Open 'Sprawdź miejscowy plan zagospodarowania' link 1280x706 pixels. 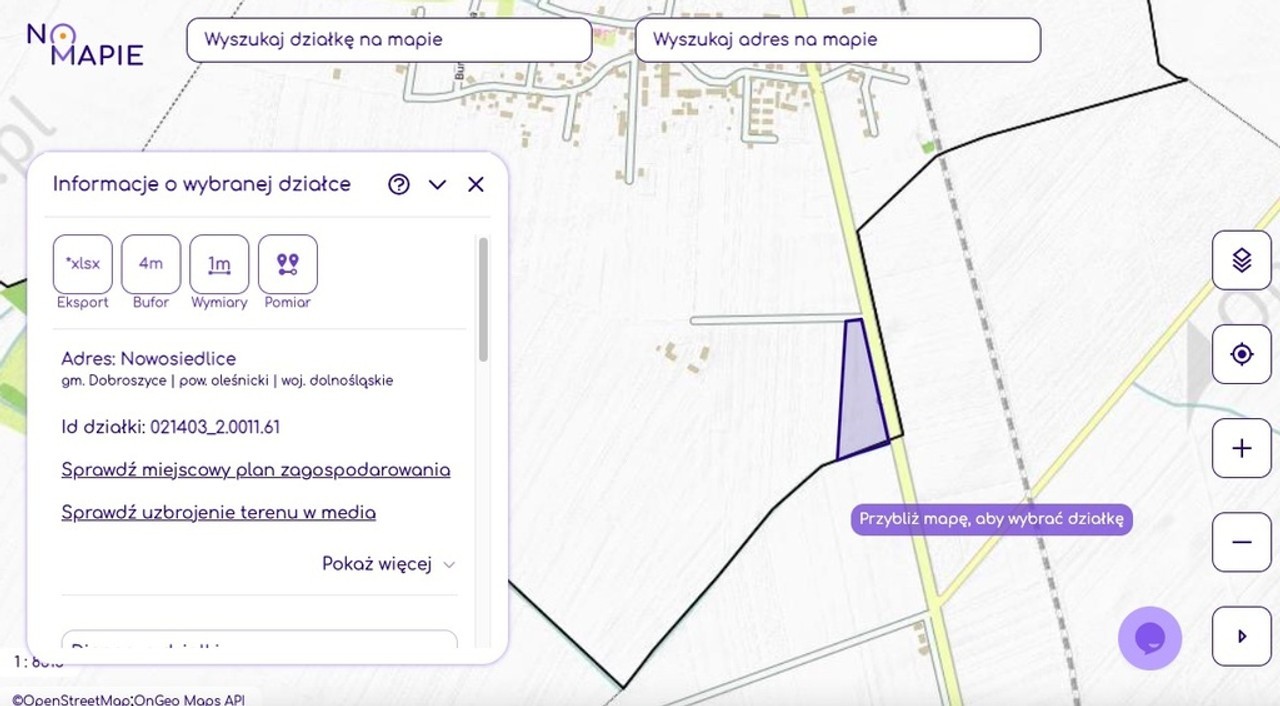pyautogui.click(x=256, y=470)
